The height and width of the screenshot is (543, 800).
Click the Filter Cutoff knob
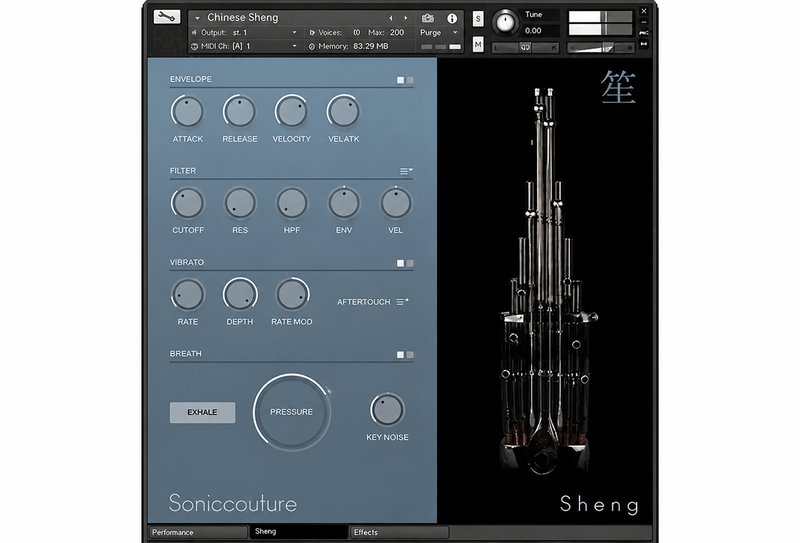[x=187, y=203]
